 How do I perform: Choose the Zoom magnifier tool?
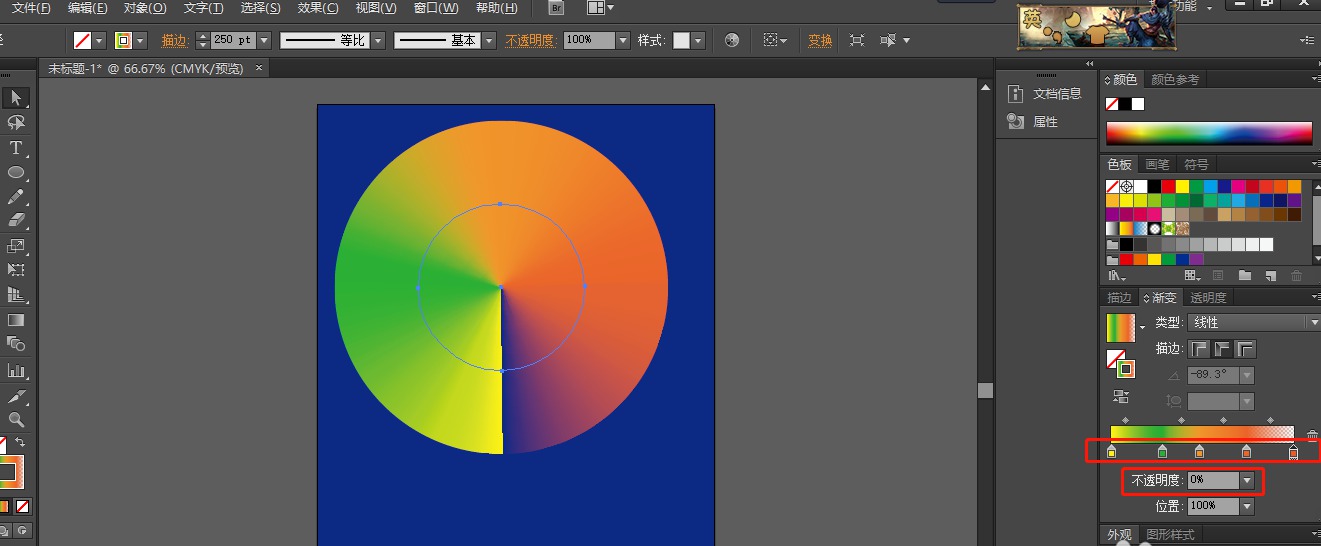(x=16, y=420)
